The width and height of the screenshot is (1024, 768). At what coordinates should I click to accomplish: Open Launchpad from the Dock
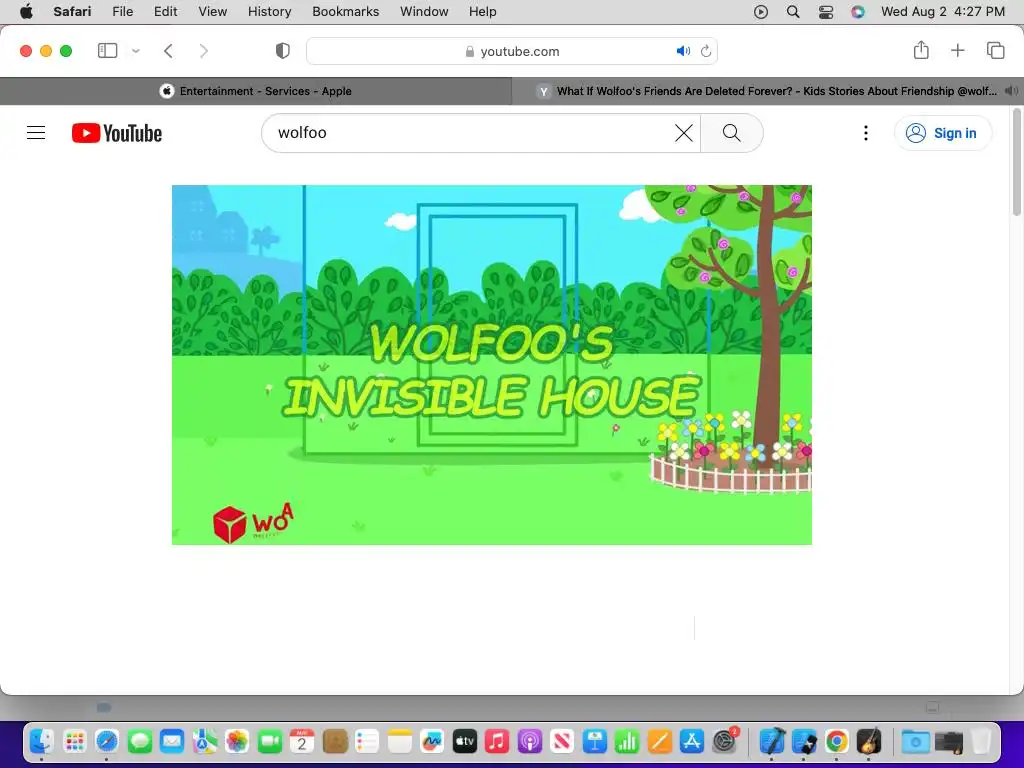(x=74, y=741)
